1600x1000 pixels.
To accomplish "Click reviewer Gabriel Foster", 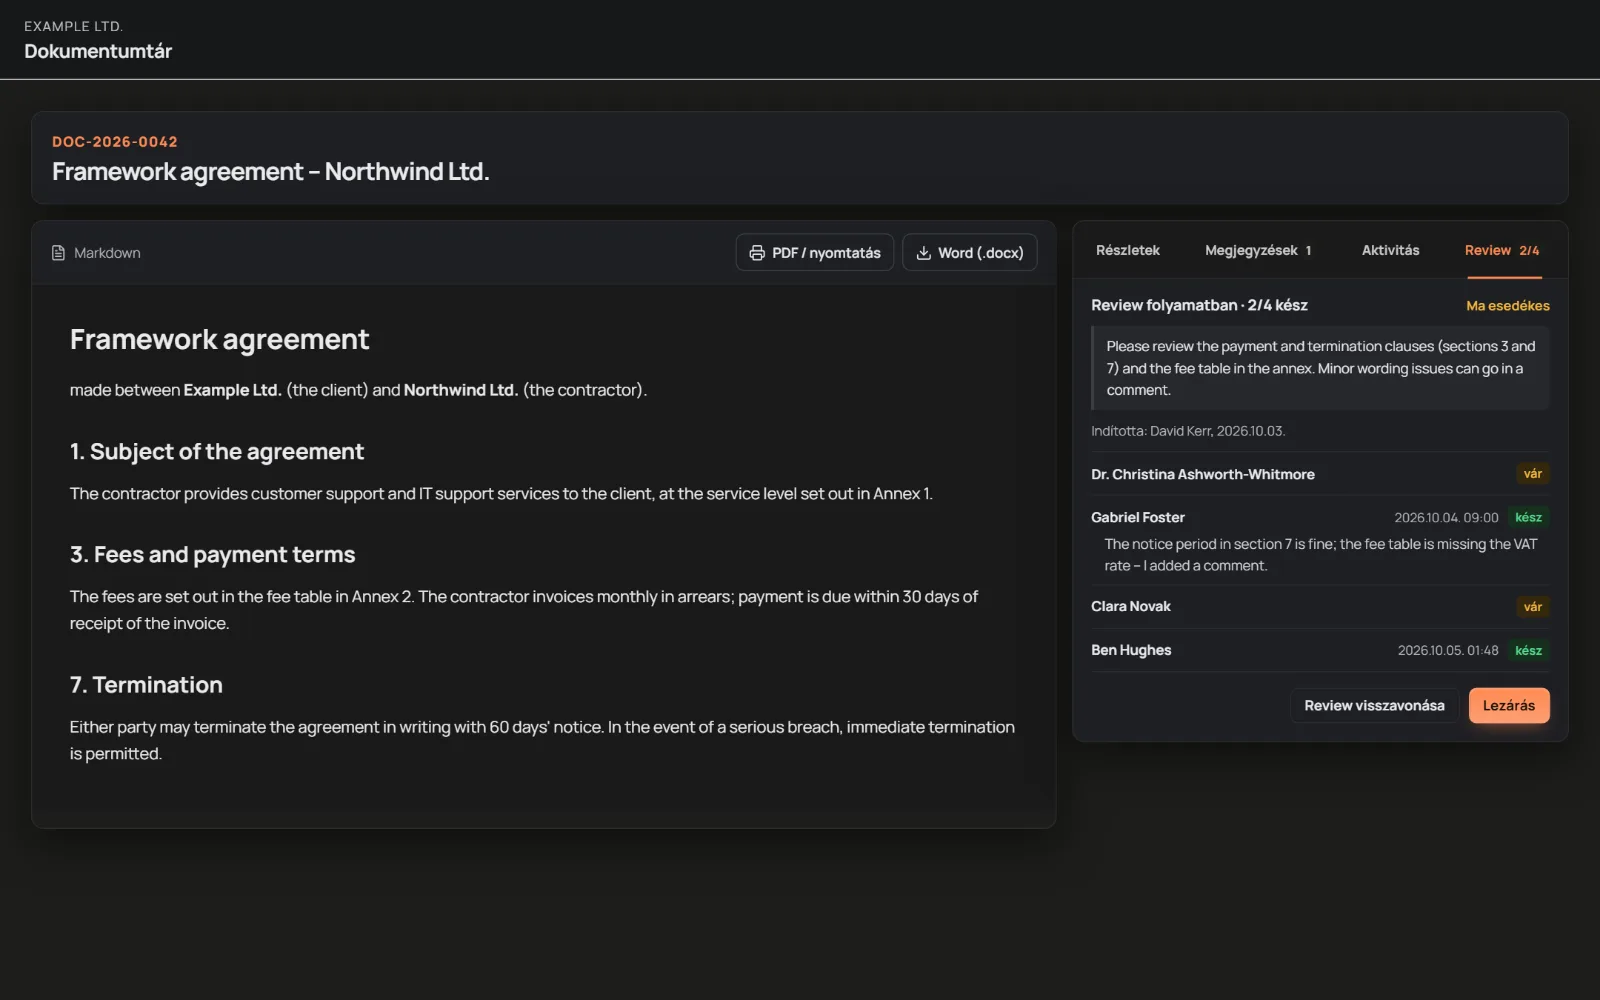I will click(x=1138, y=517).
